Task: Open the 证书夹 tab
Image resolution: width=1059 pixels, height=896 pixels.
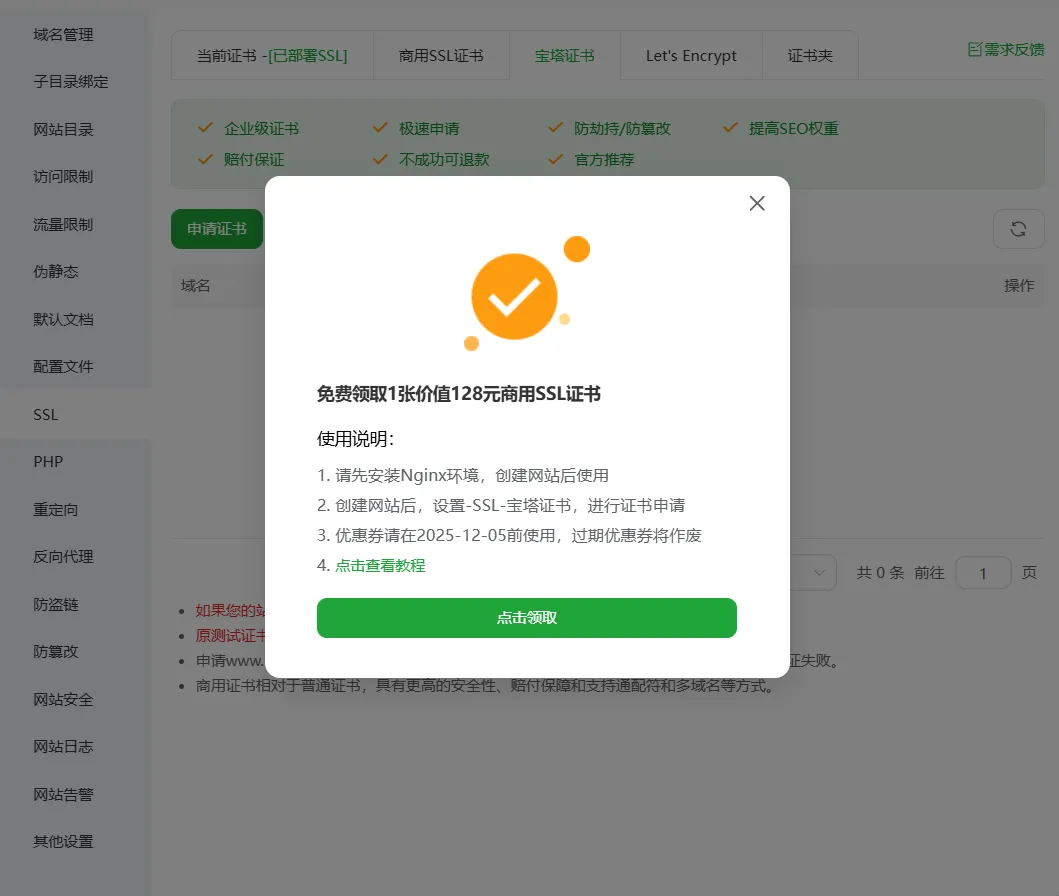Action: [810, 55]
